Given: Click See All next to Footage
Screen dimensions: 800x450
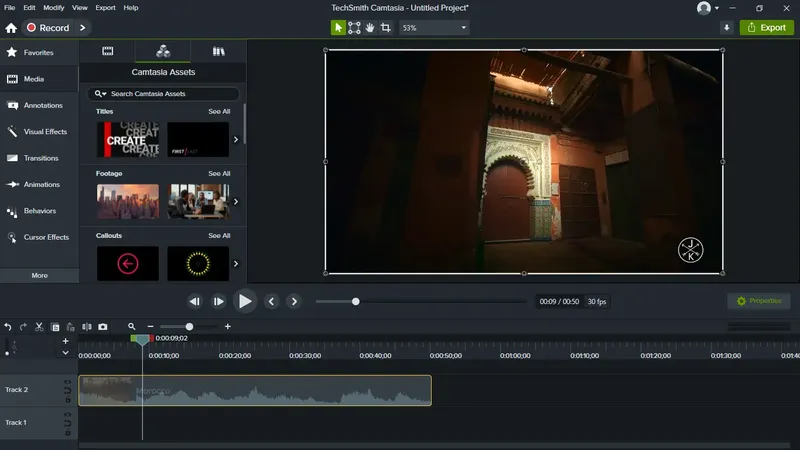Looking at the screenshot, I should click(219, 173).
